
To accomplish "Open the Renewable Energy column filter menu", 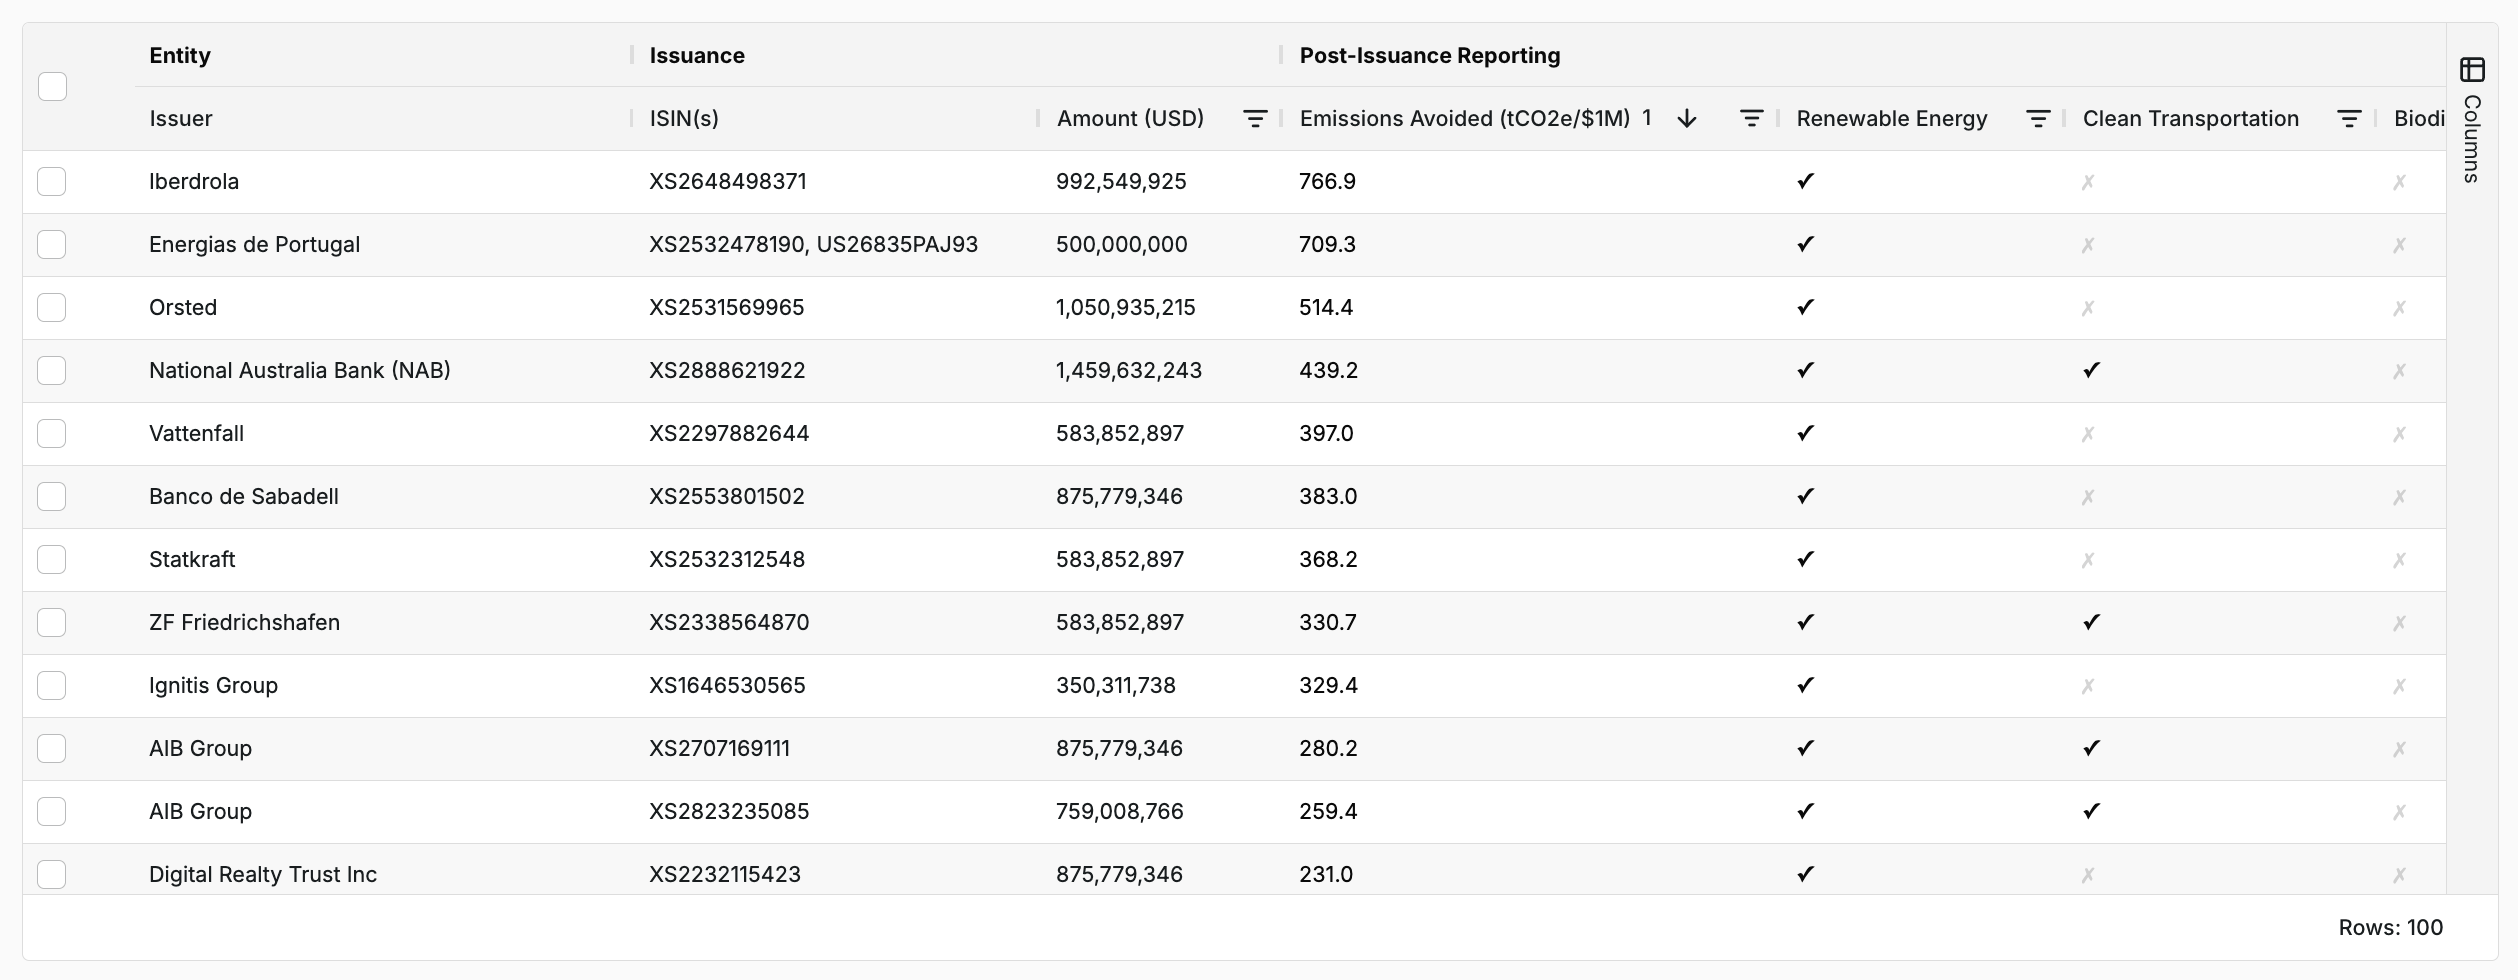I will point(2037,119).
